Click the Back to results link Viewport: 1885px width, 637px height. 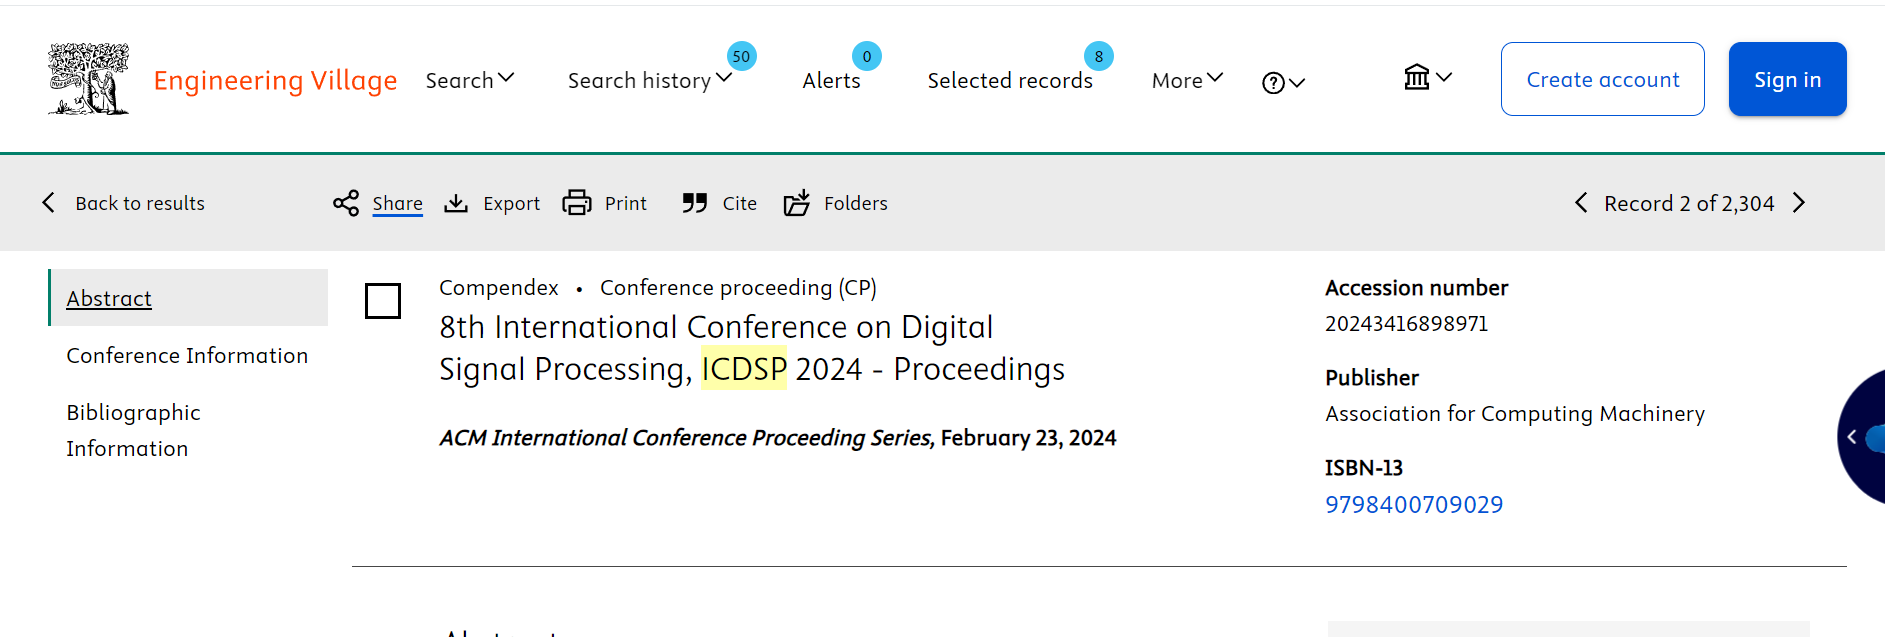point(140,203)
